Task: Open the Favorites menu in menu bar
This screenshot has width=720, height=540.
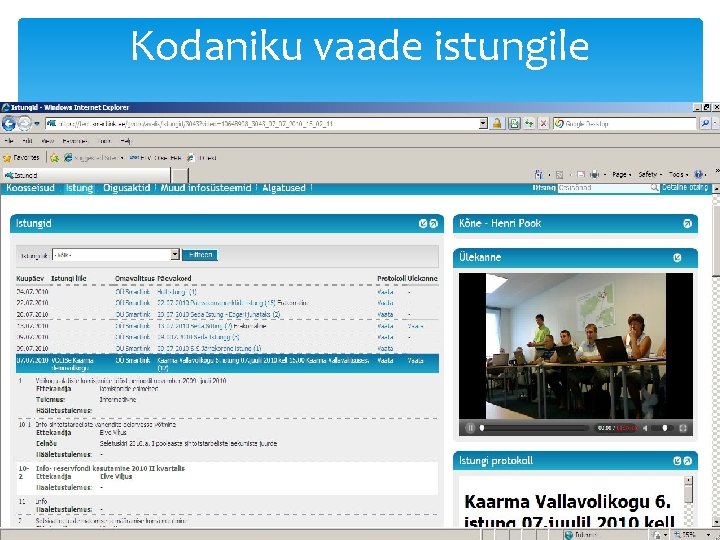Action: [75, 141]
